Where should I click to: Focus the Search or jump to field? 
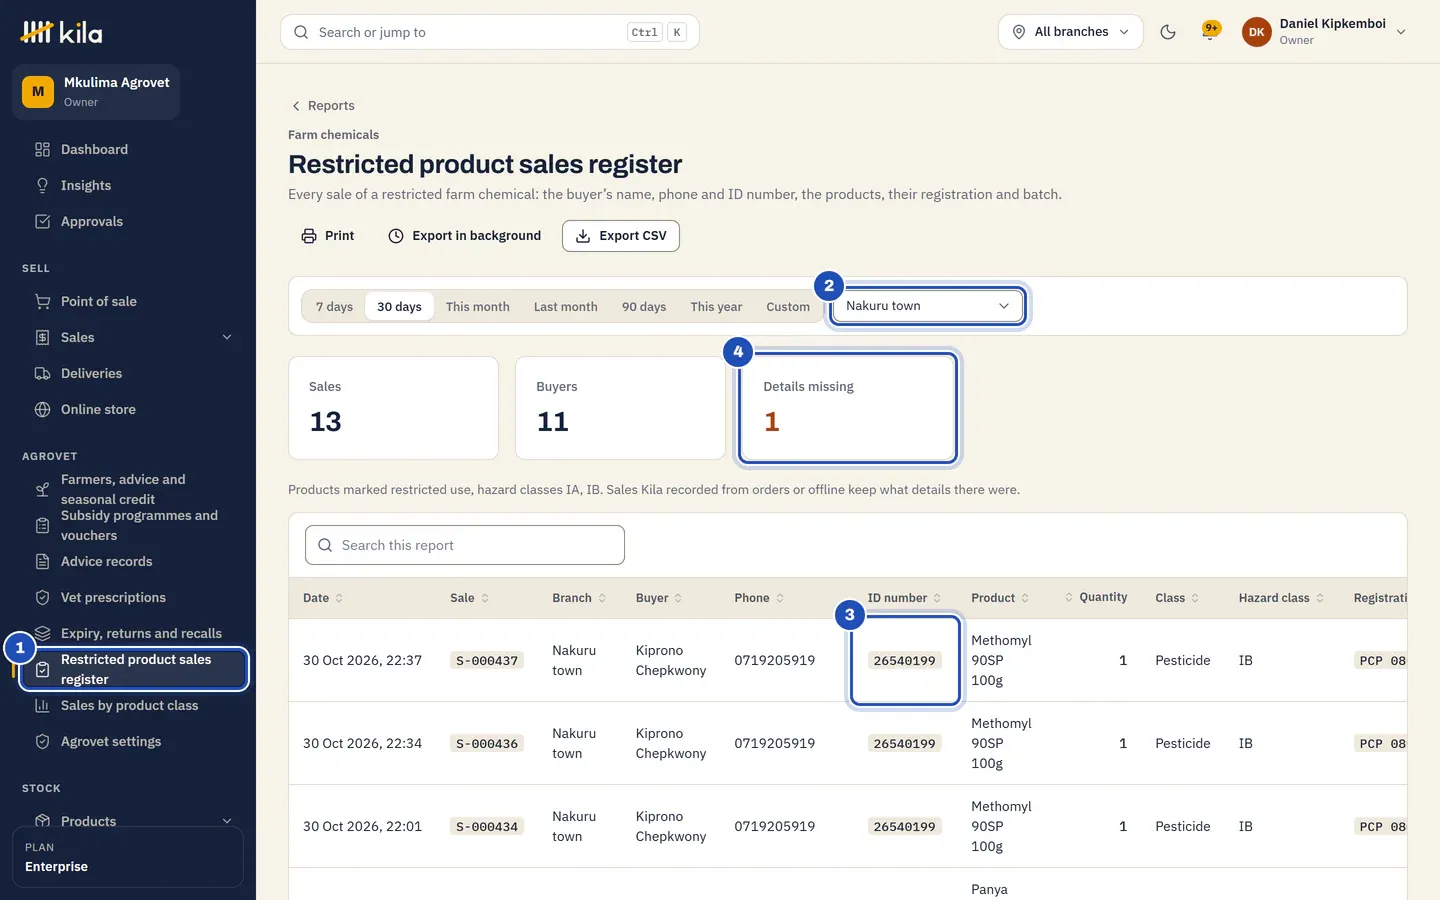[490, 32]
